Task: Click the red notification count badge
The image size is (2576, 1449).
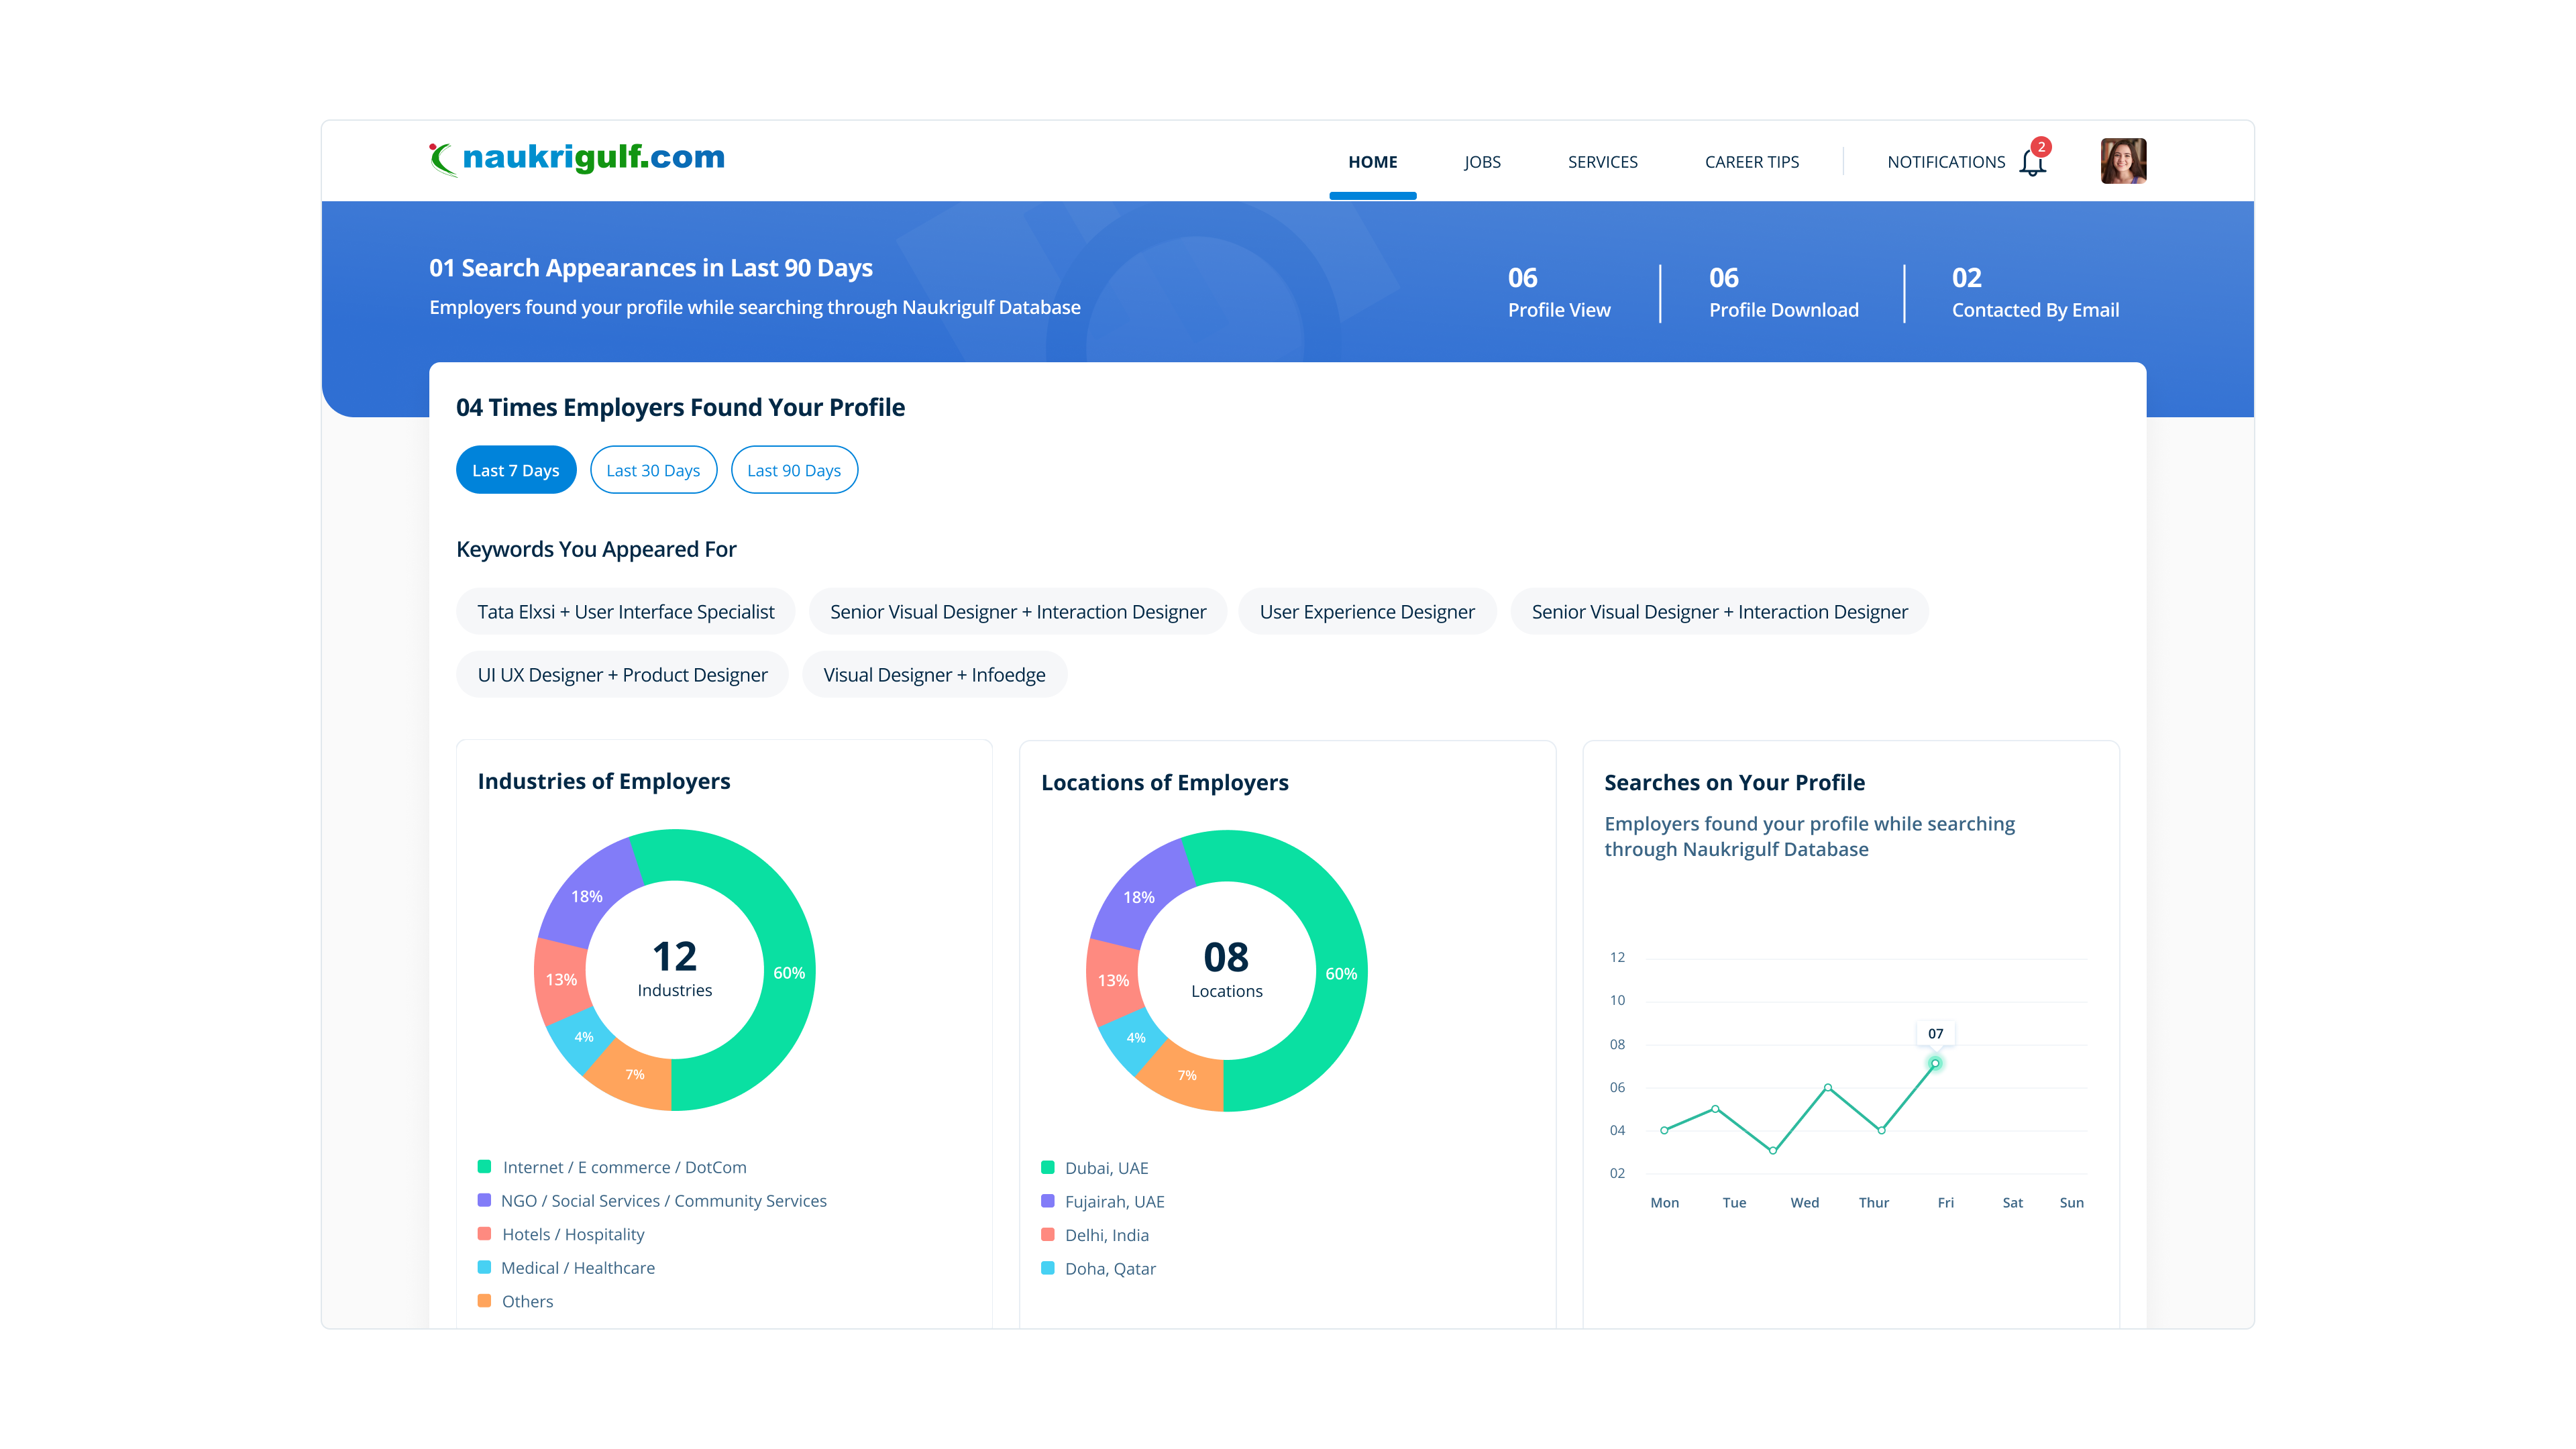Action: (x=2041, y=146)
